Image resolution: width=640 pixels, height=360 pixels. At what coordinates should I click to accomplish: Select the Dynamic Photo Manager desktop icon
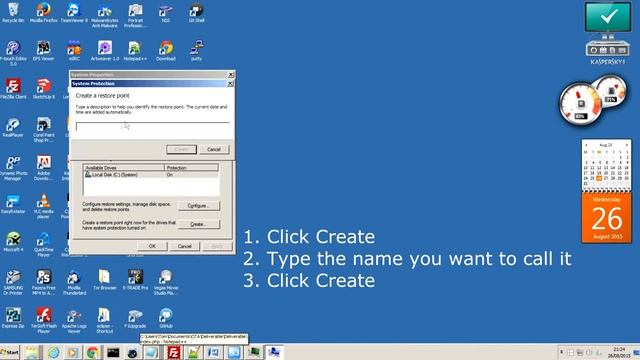point(13,168)
